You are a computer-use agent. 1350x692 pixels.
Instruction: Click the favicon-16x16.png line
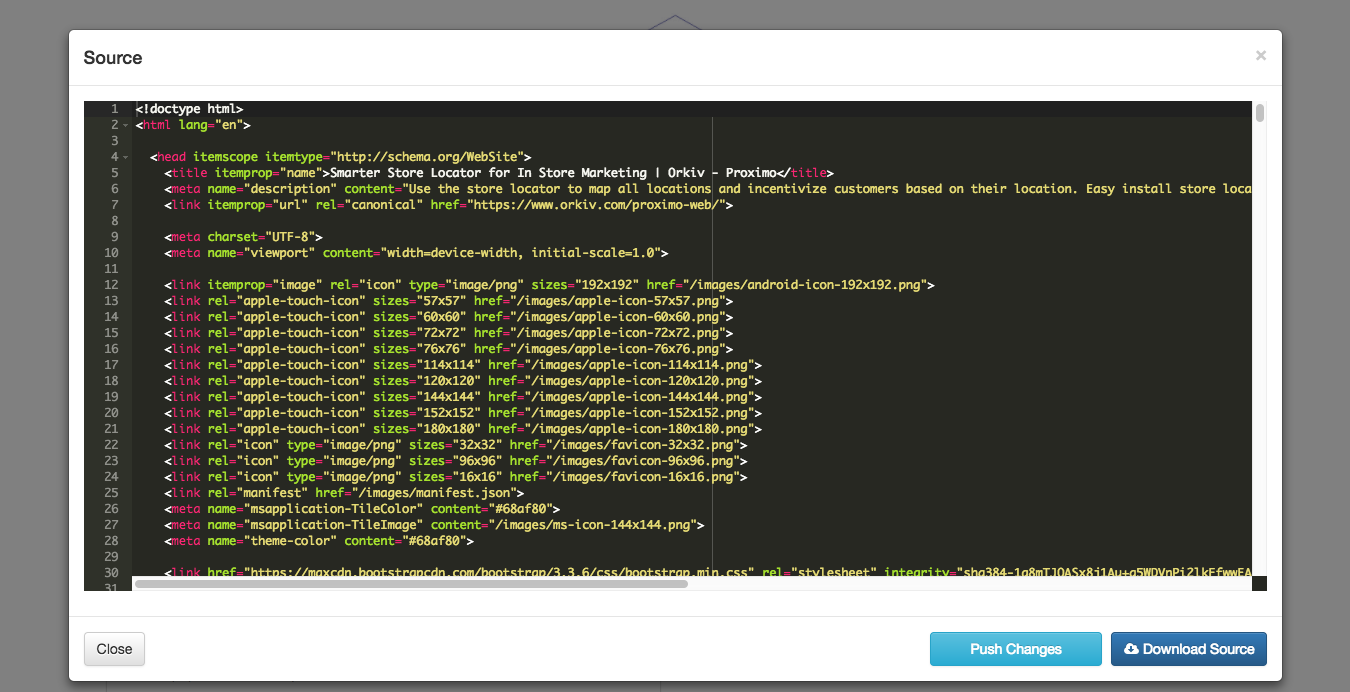point(456,477)
